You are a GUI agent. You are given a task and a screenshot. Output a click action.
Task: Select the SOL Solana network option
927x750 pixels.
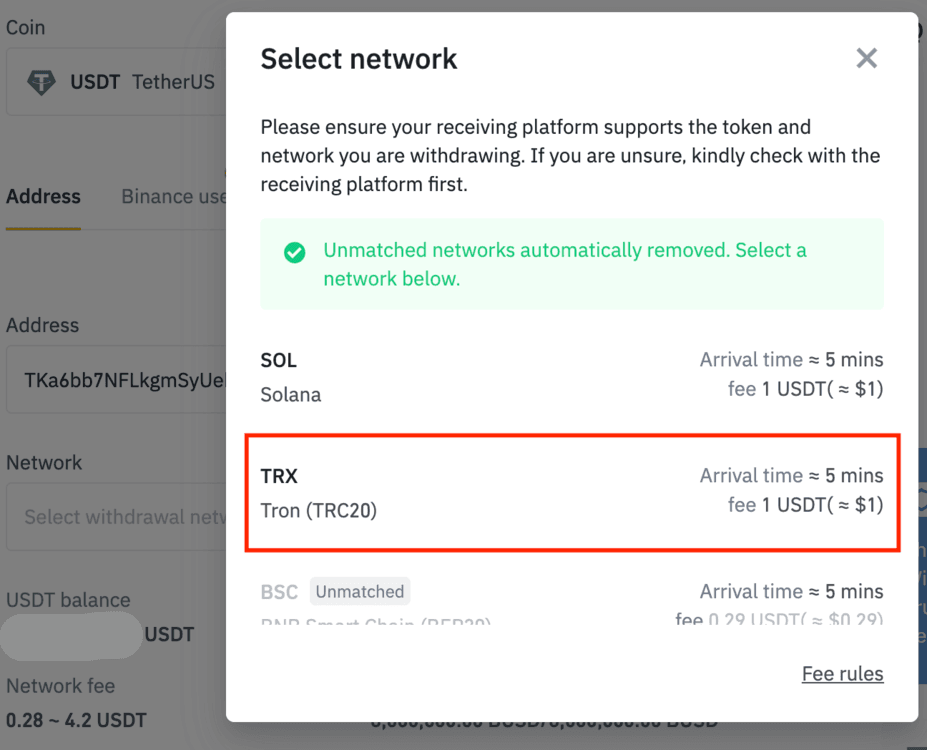coord(571,377)
